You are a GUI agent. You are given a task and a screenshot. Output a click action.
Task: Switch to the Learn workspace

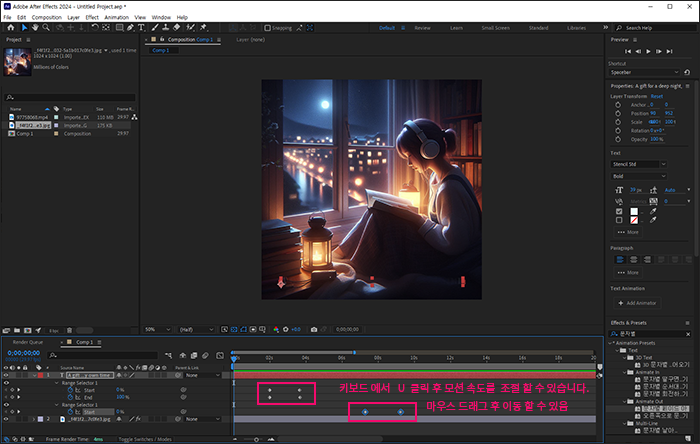click(x=456, y=28)
